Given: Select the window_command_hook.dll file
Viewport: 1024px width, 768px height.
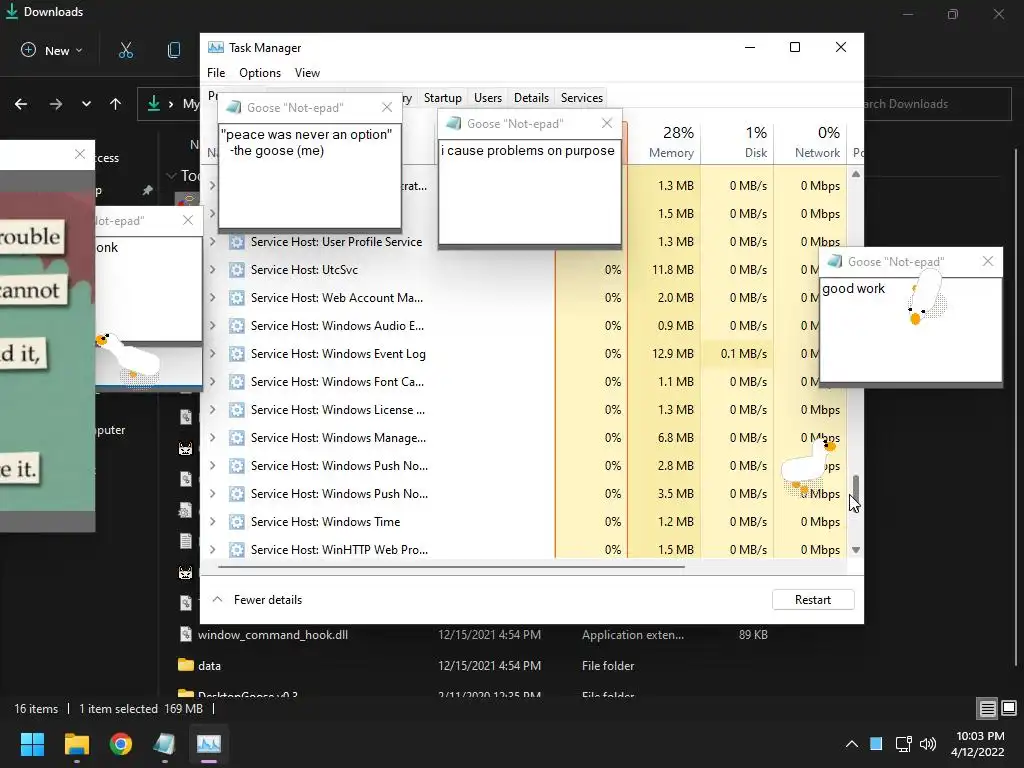Looking at the screenshot, I should 272,634.
